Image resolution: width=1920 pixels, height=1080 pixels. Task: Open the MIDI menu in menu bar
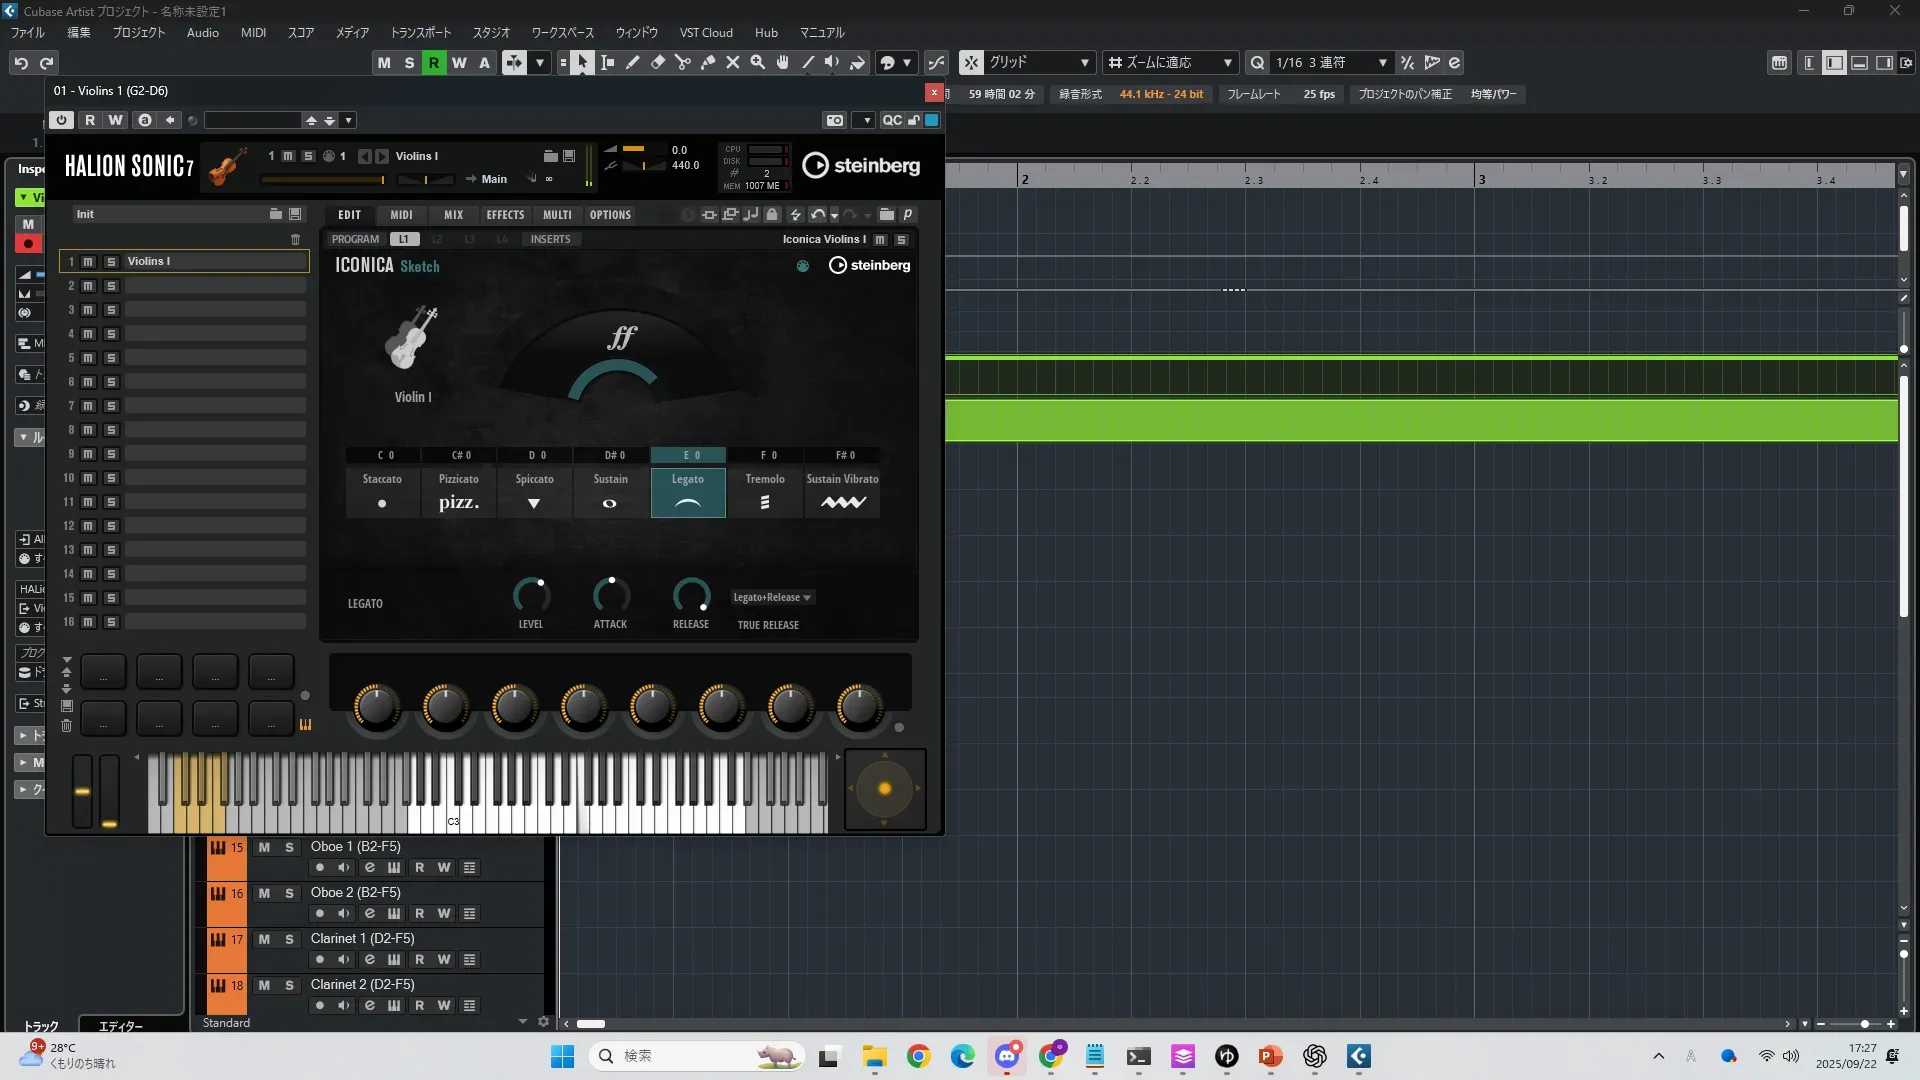pos(253,32)
